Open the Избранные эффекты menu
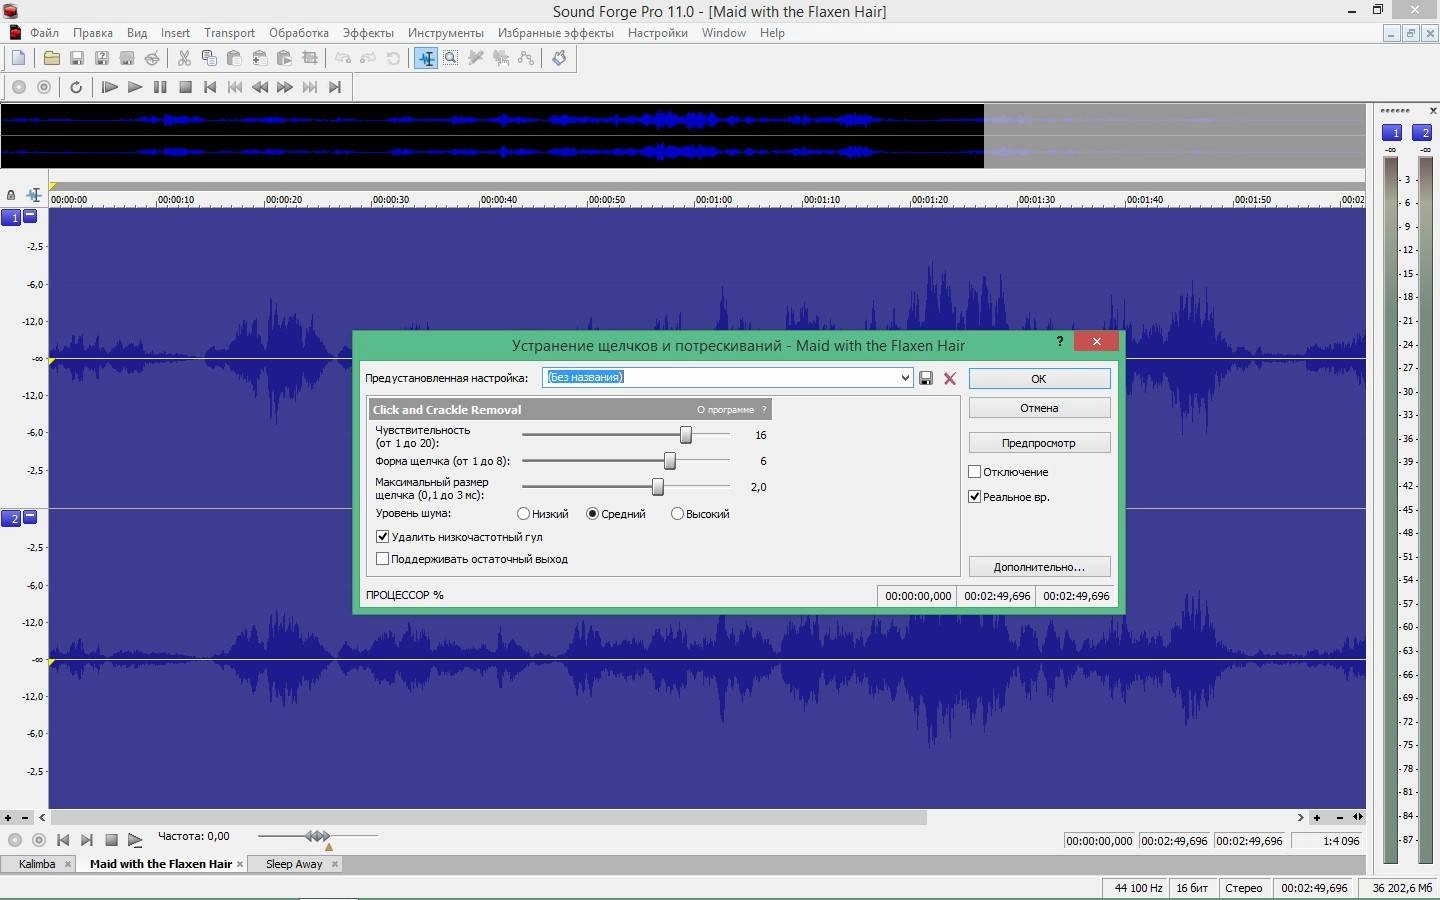The height and width of the screenshot is (900, 1440). click(556, 33)
